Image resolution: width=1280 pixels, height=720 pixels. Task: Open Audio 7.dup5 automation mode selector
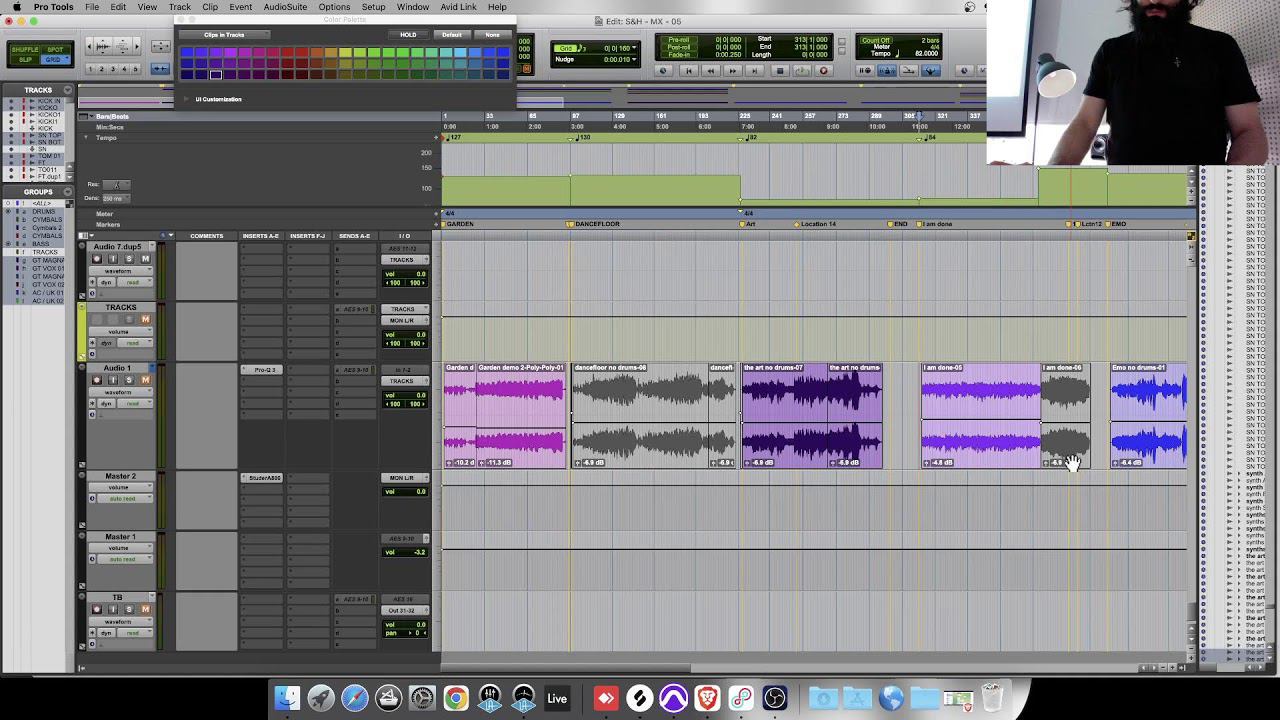135,283
